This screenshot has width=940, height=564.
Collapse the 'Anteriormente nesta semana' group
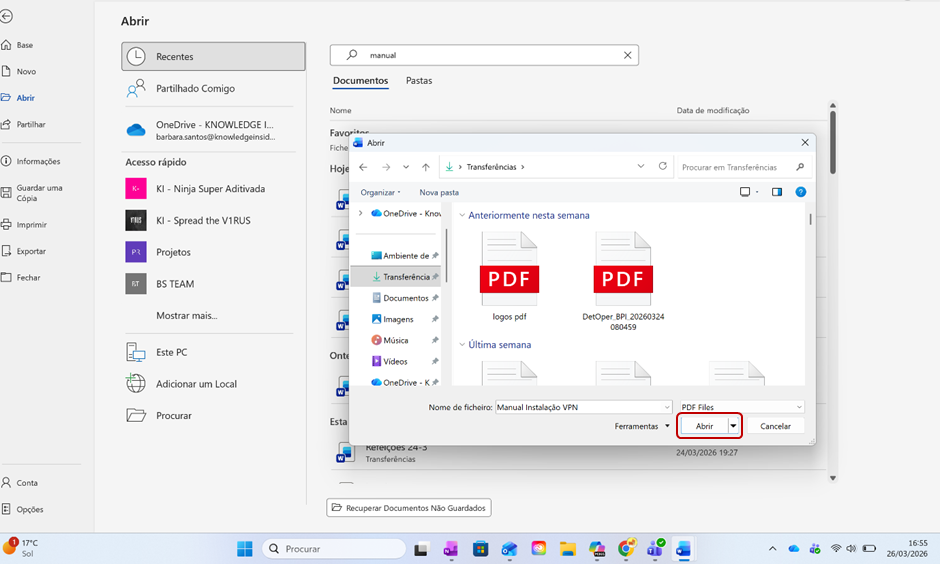point(462,215)
